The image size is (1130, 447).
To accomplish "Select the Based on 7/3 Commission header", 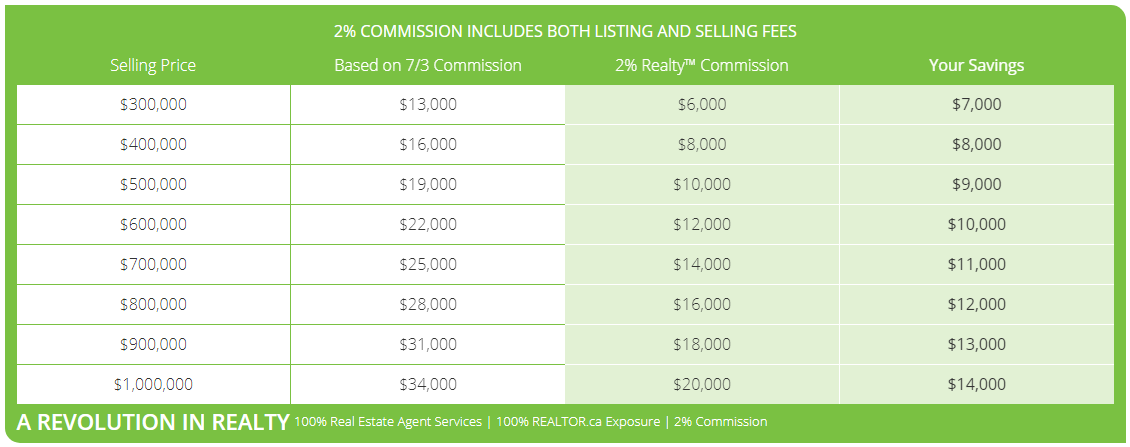I will (x=428, y=65).
